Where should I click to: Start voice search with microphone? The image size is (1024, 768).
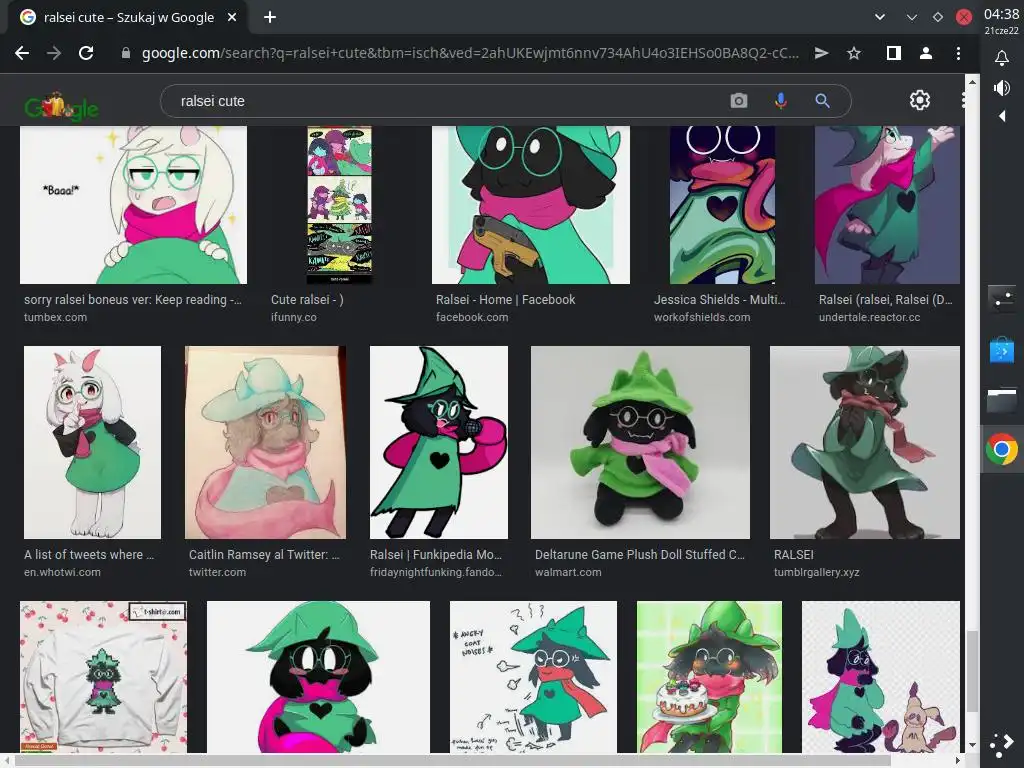click(780, 101)
